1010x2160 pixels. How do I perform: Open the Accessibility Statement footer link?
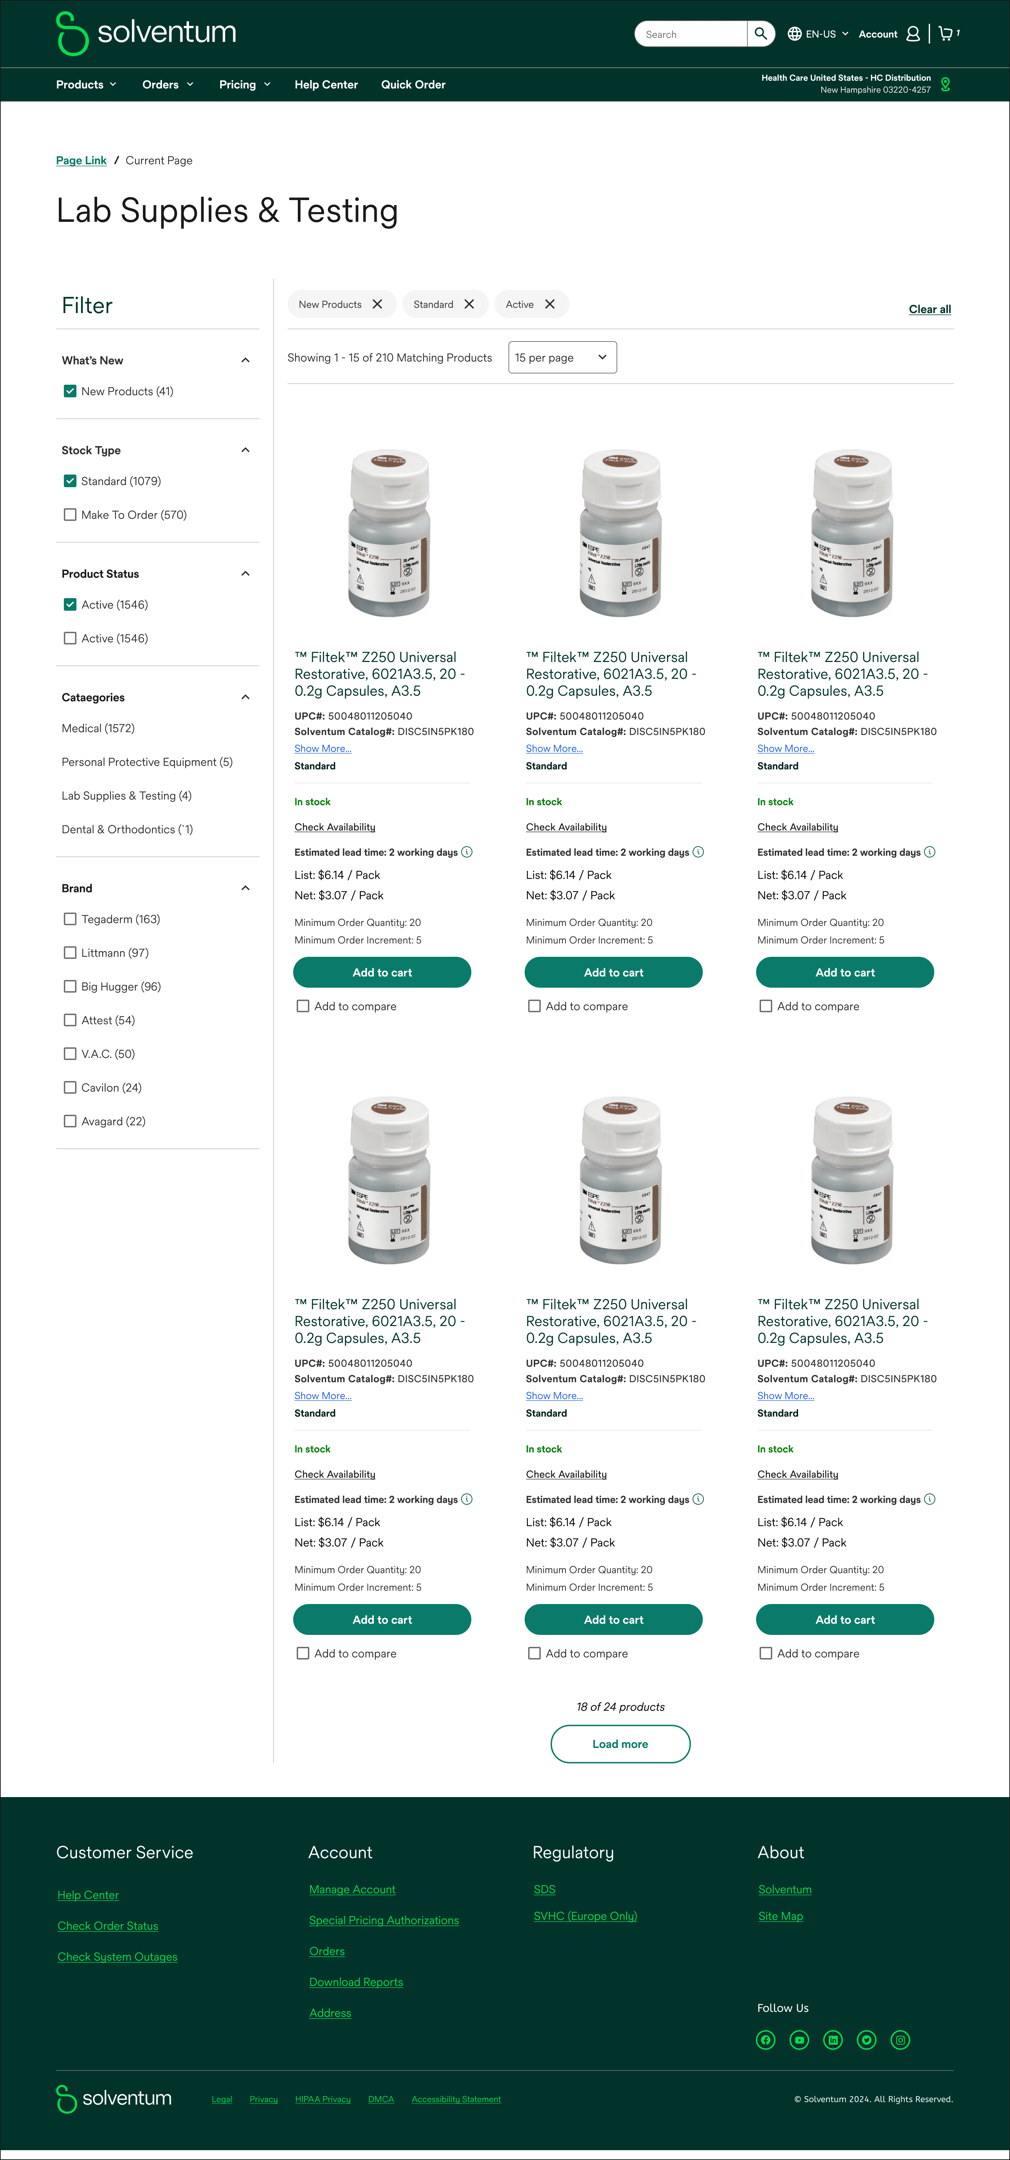(456, 2099)
